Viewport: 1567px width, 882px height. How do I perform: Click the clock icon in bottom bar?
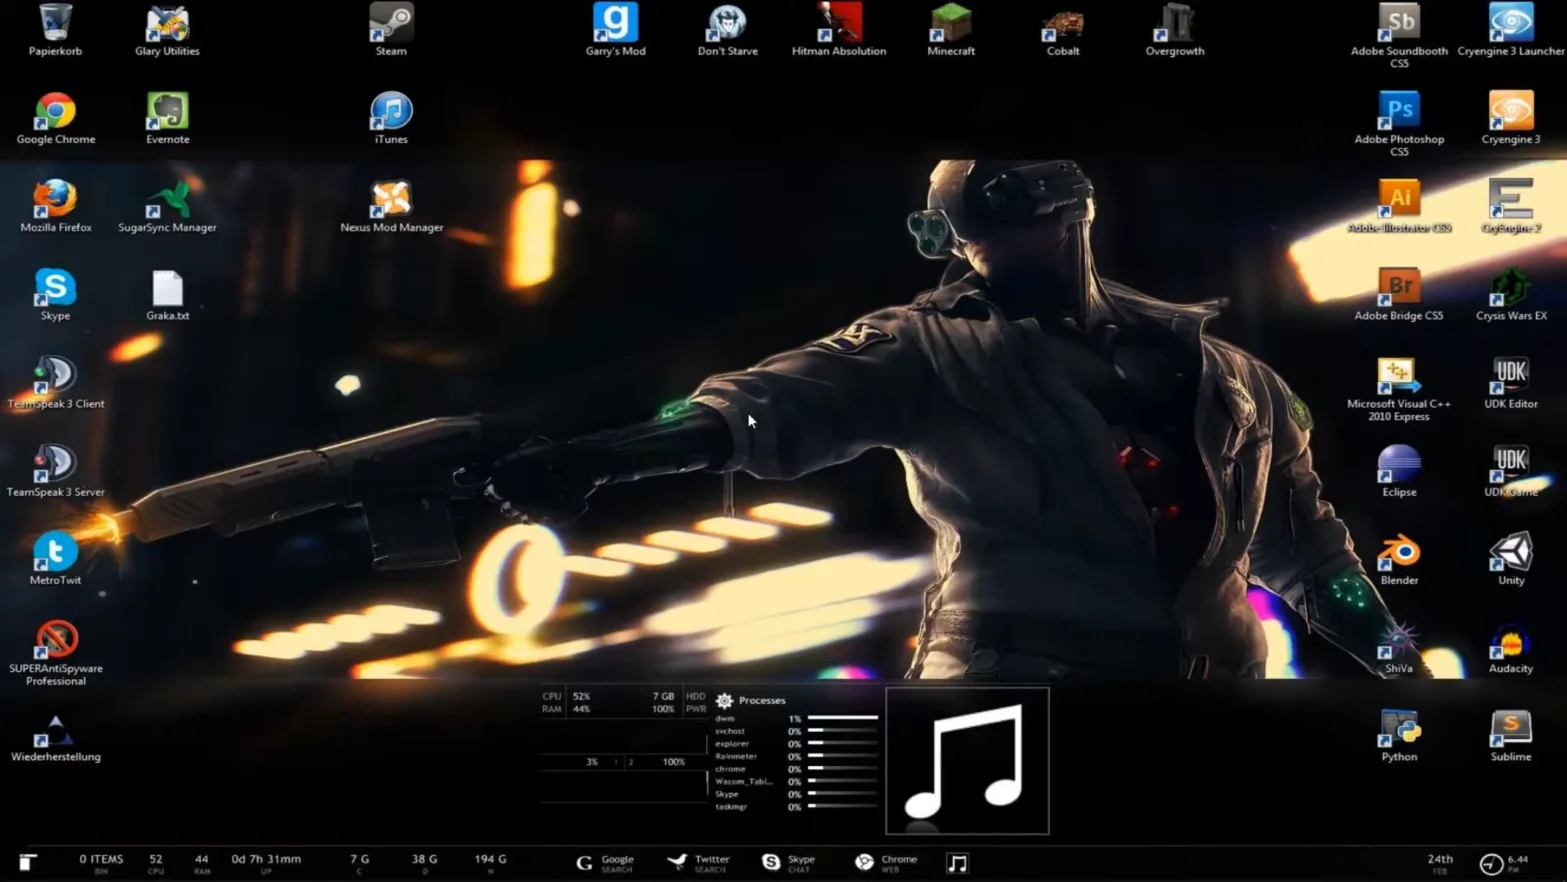click(1491, 864)
